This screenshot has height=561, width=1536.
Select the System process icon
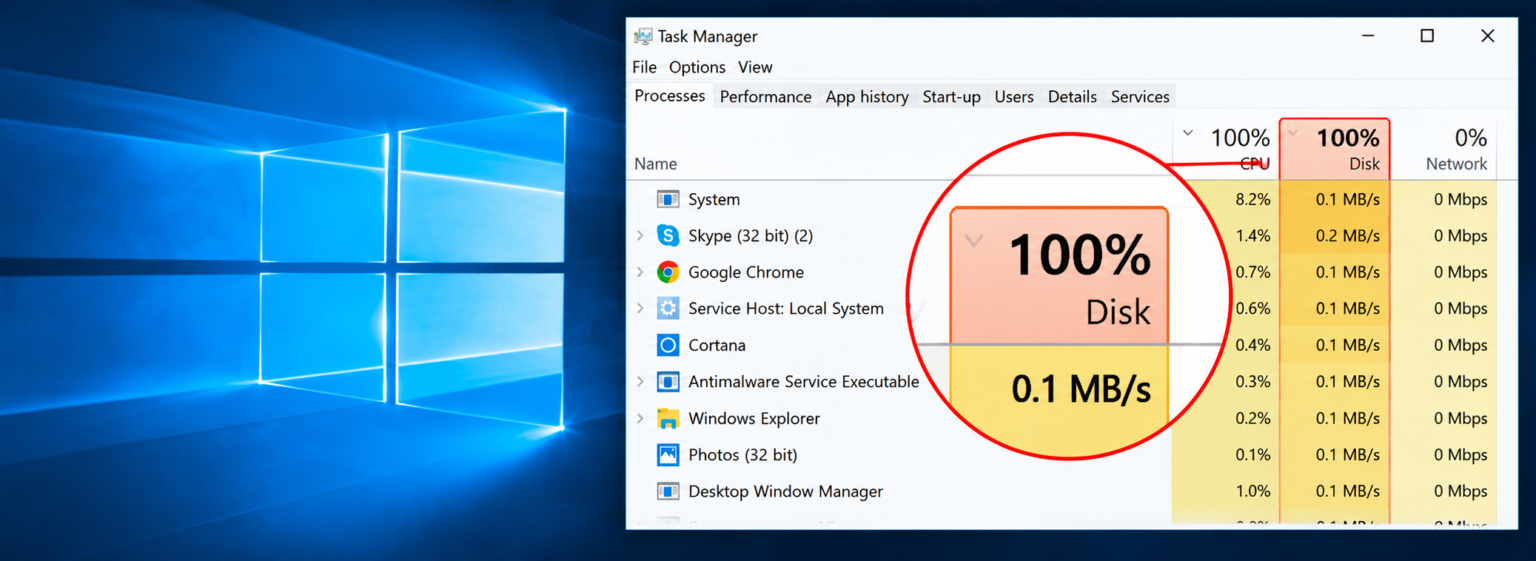click(668, 200)
